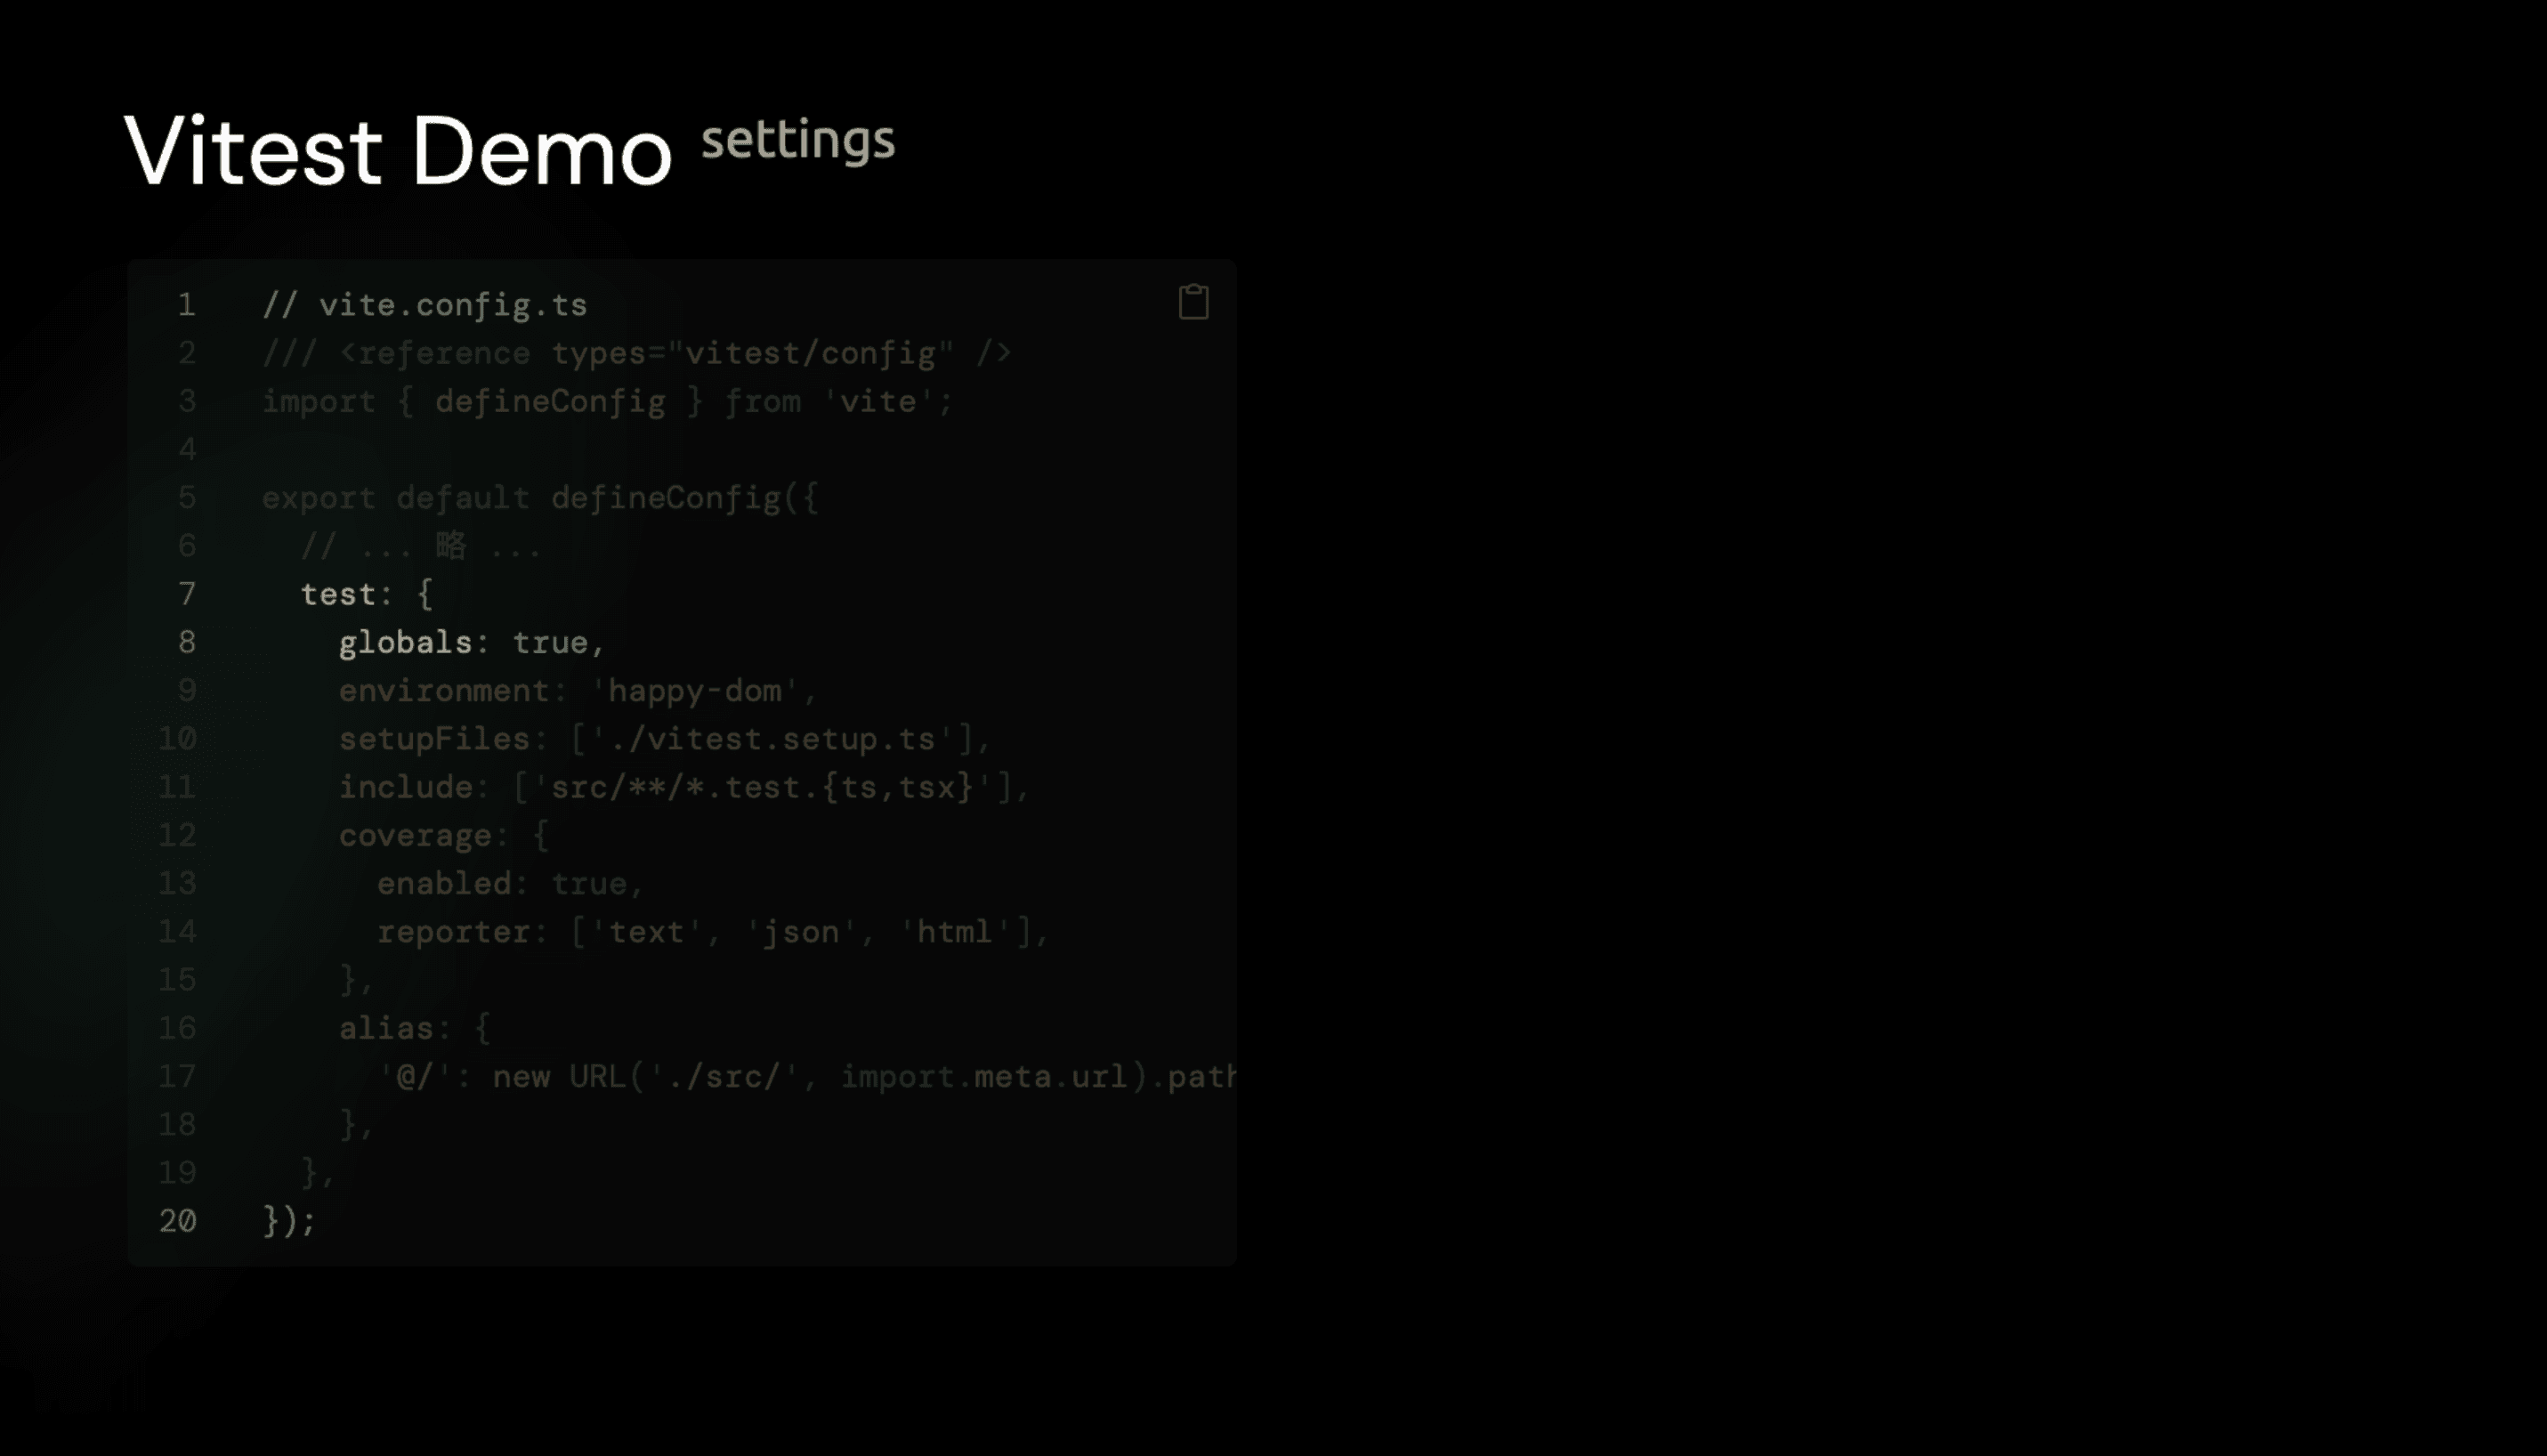
Task: Click the reporter text json html line
Action: (x=712, y=932)
